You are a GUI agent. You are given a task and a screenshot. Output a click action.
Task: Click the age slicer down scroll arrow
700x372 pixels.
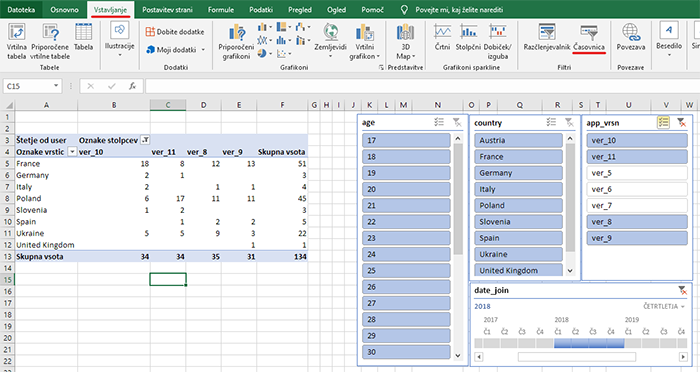pos(458,355)
